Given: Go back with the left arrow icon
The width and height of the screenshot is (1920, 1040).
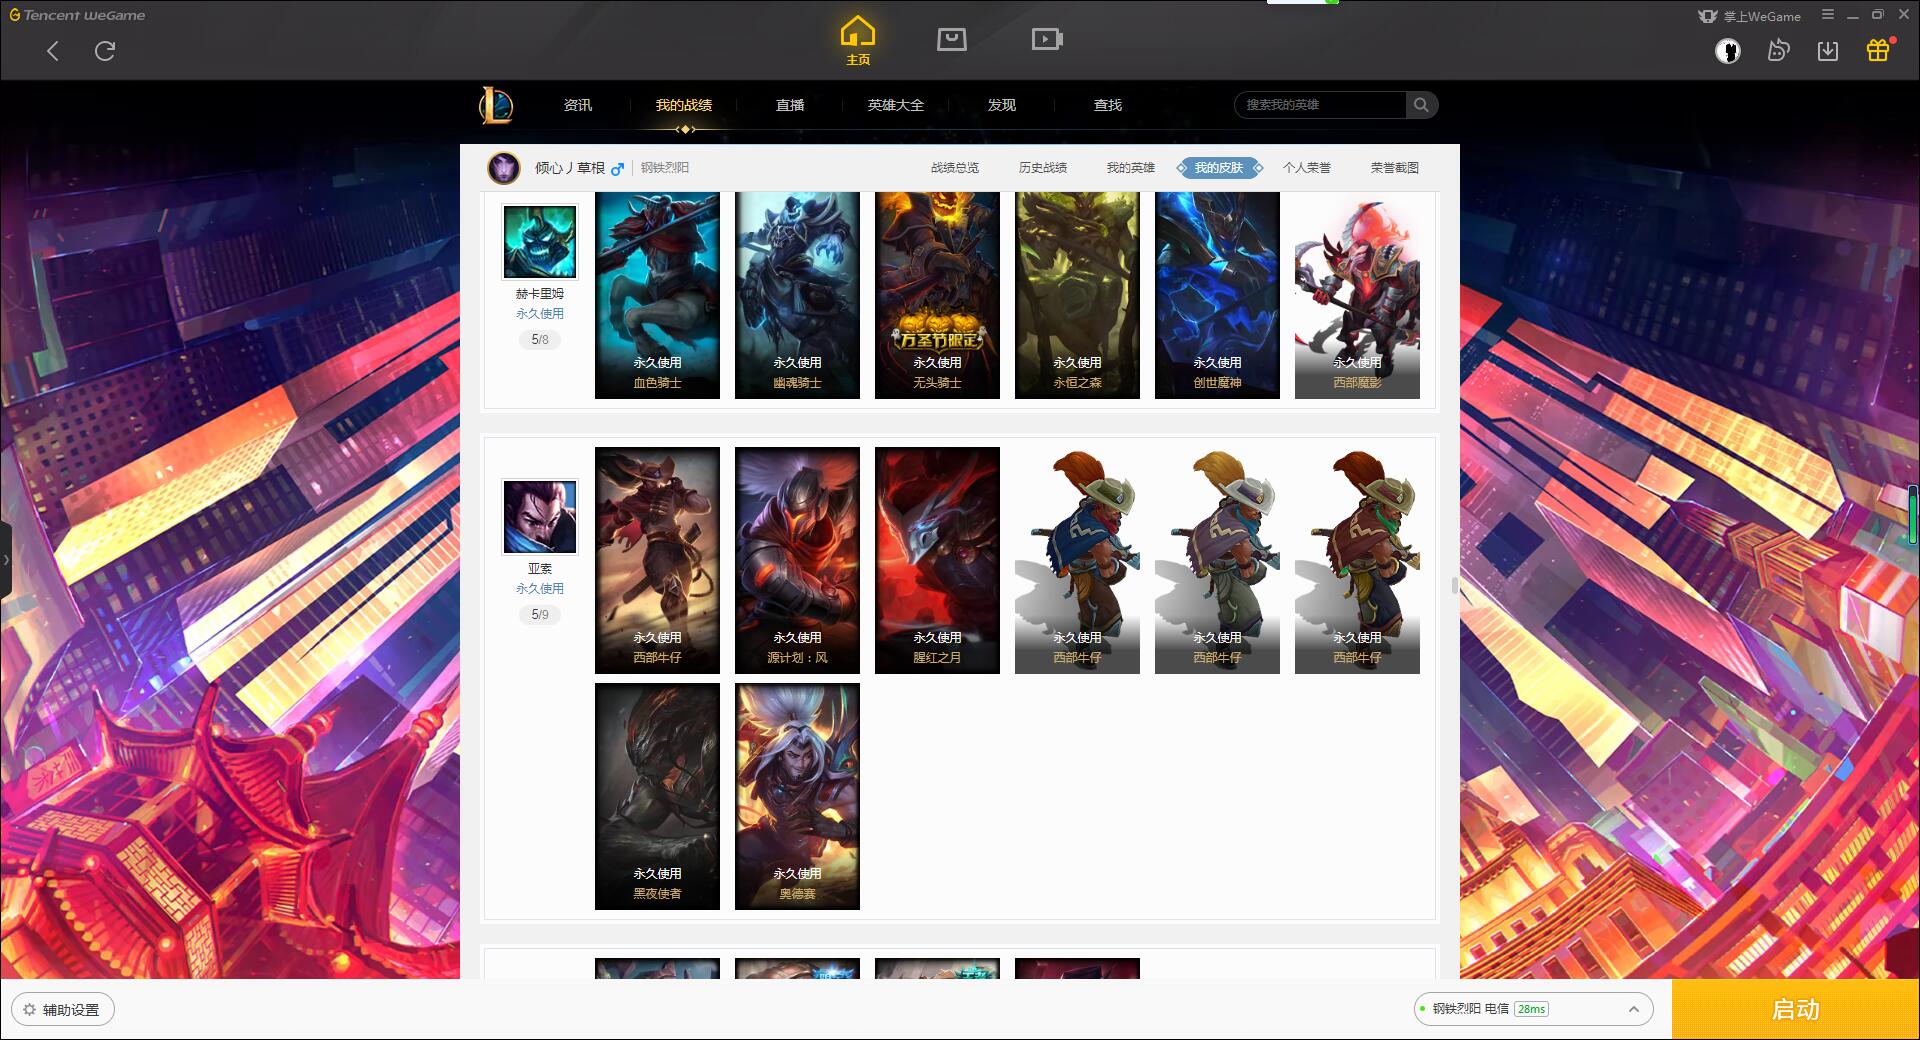Looking at the screenshot, I should (x=53, y=51).
